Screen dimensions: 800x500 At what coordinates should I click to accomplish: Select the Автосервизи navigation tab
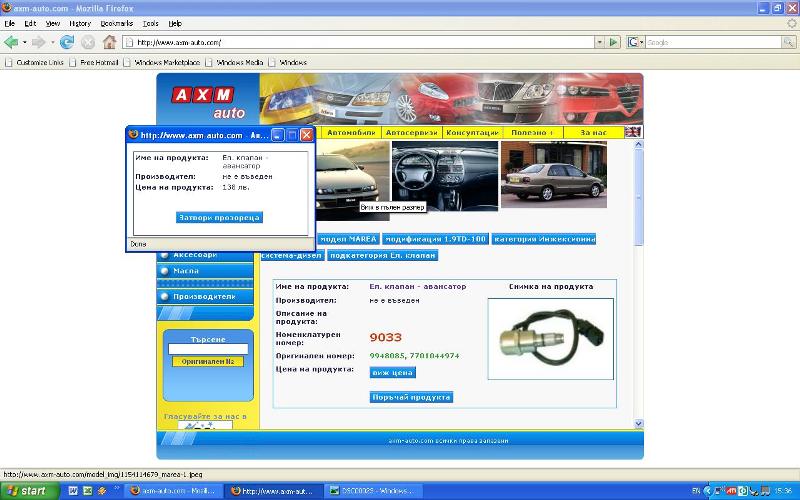(411, 132)
